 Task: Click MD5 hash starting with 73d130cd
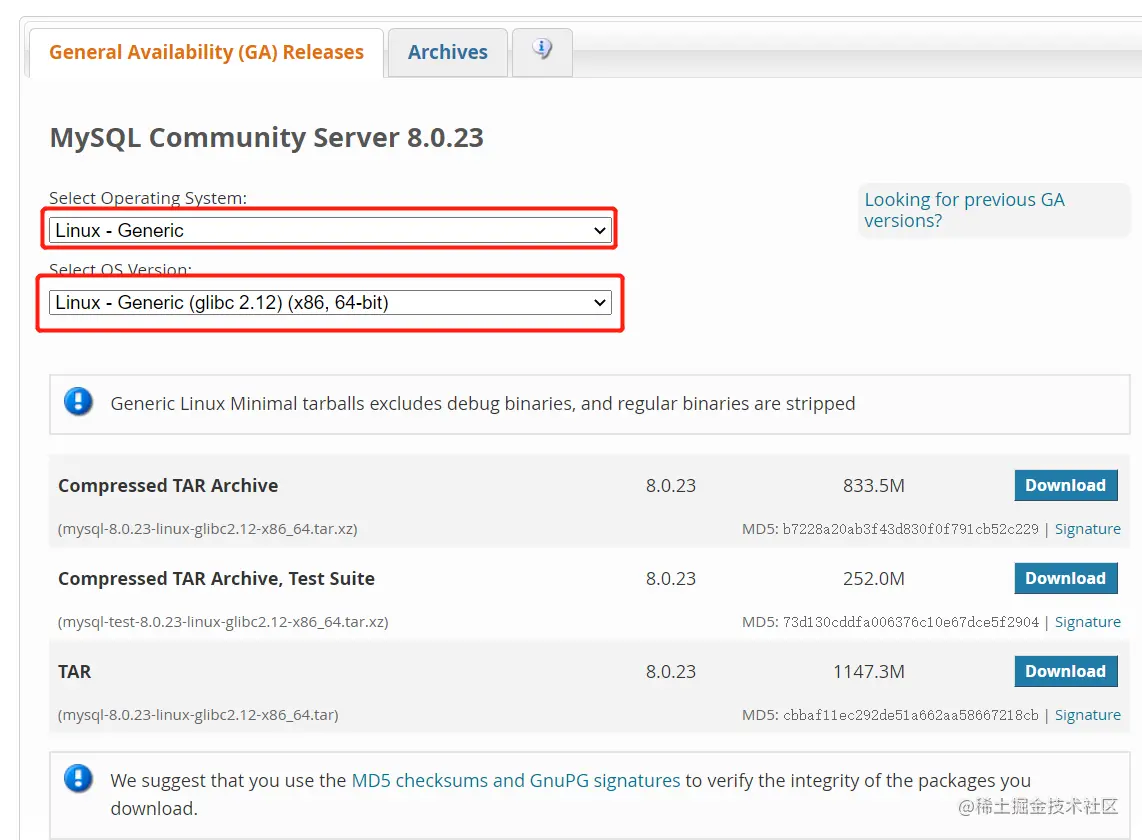pyautogui.click(x=910, y=621)
